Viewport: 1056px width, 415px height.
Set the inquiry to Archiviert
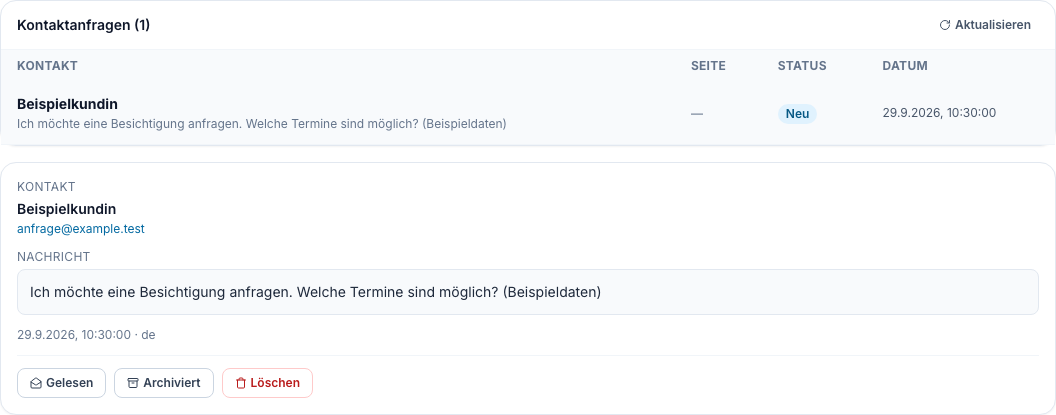[x=164, y=383]
